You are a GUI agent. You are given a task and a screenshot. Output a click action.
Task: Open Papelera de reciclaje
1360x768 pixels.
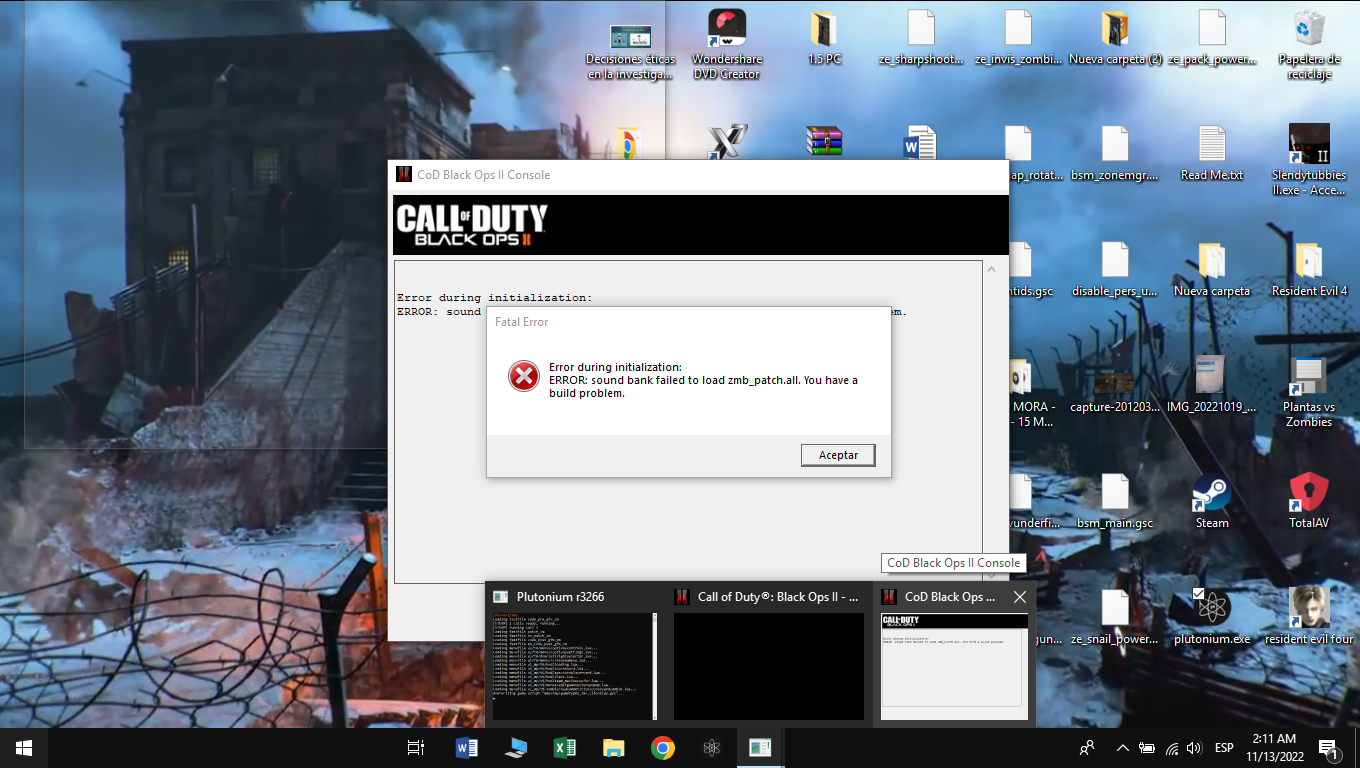1309,45
